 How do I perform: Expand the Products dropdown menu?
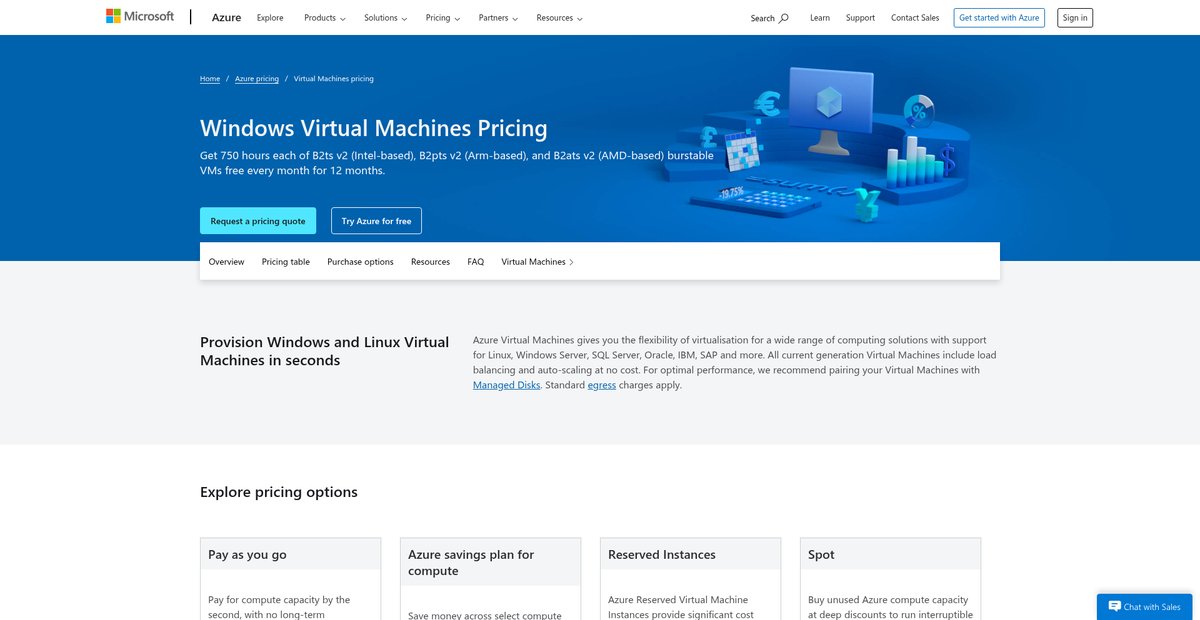pyautogui.click(x=325, y=18)
